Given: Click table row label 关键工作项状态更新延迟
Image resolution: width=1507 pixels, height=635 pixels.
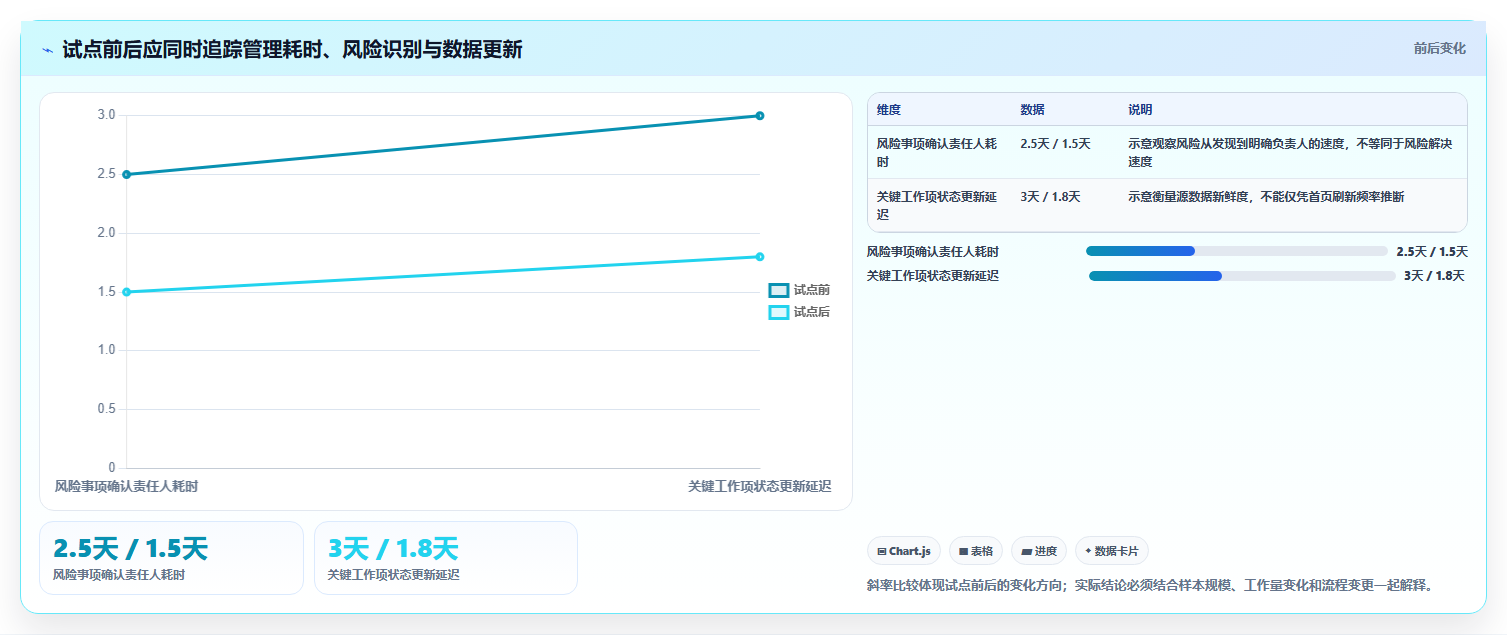Looking at the screenshot, I should click(937, 206).
